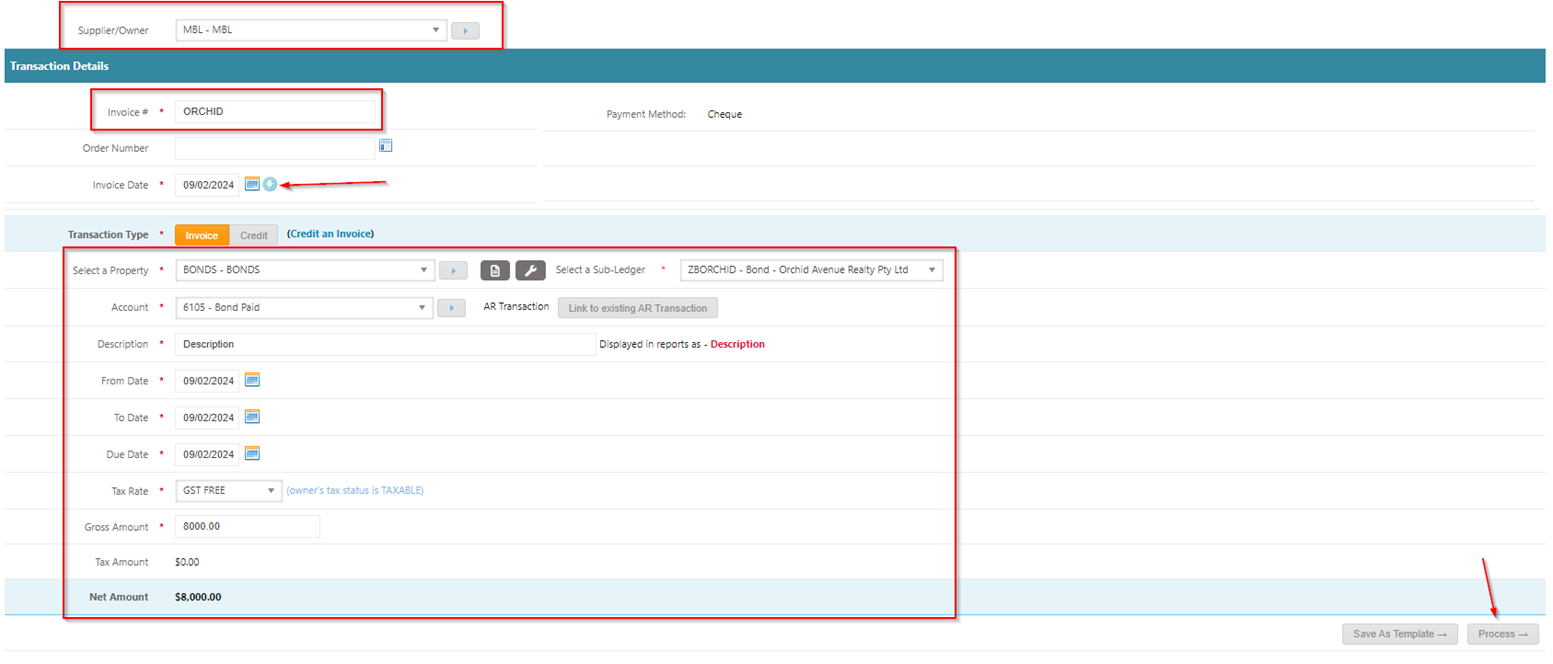Open the Due Date calendar picker

coord(252,454)
